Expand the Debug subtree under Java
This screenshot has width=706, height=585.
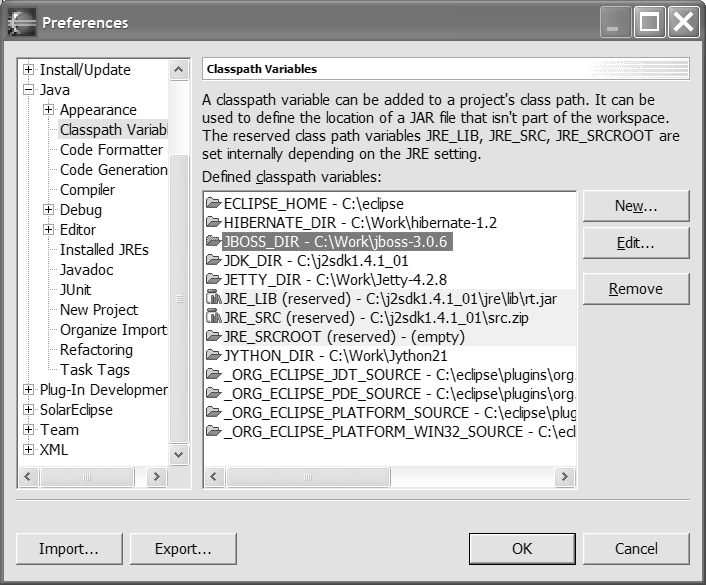coord(49,210)
